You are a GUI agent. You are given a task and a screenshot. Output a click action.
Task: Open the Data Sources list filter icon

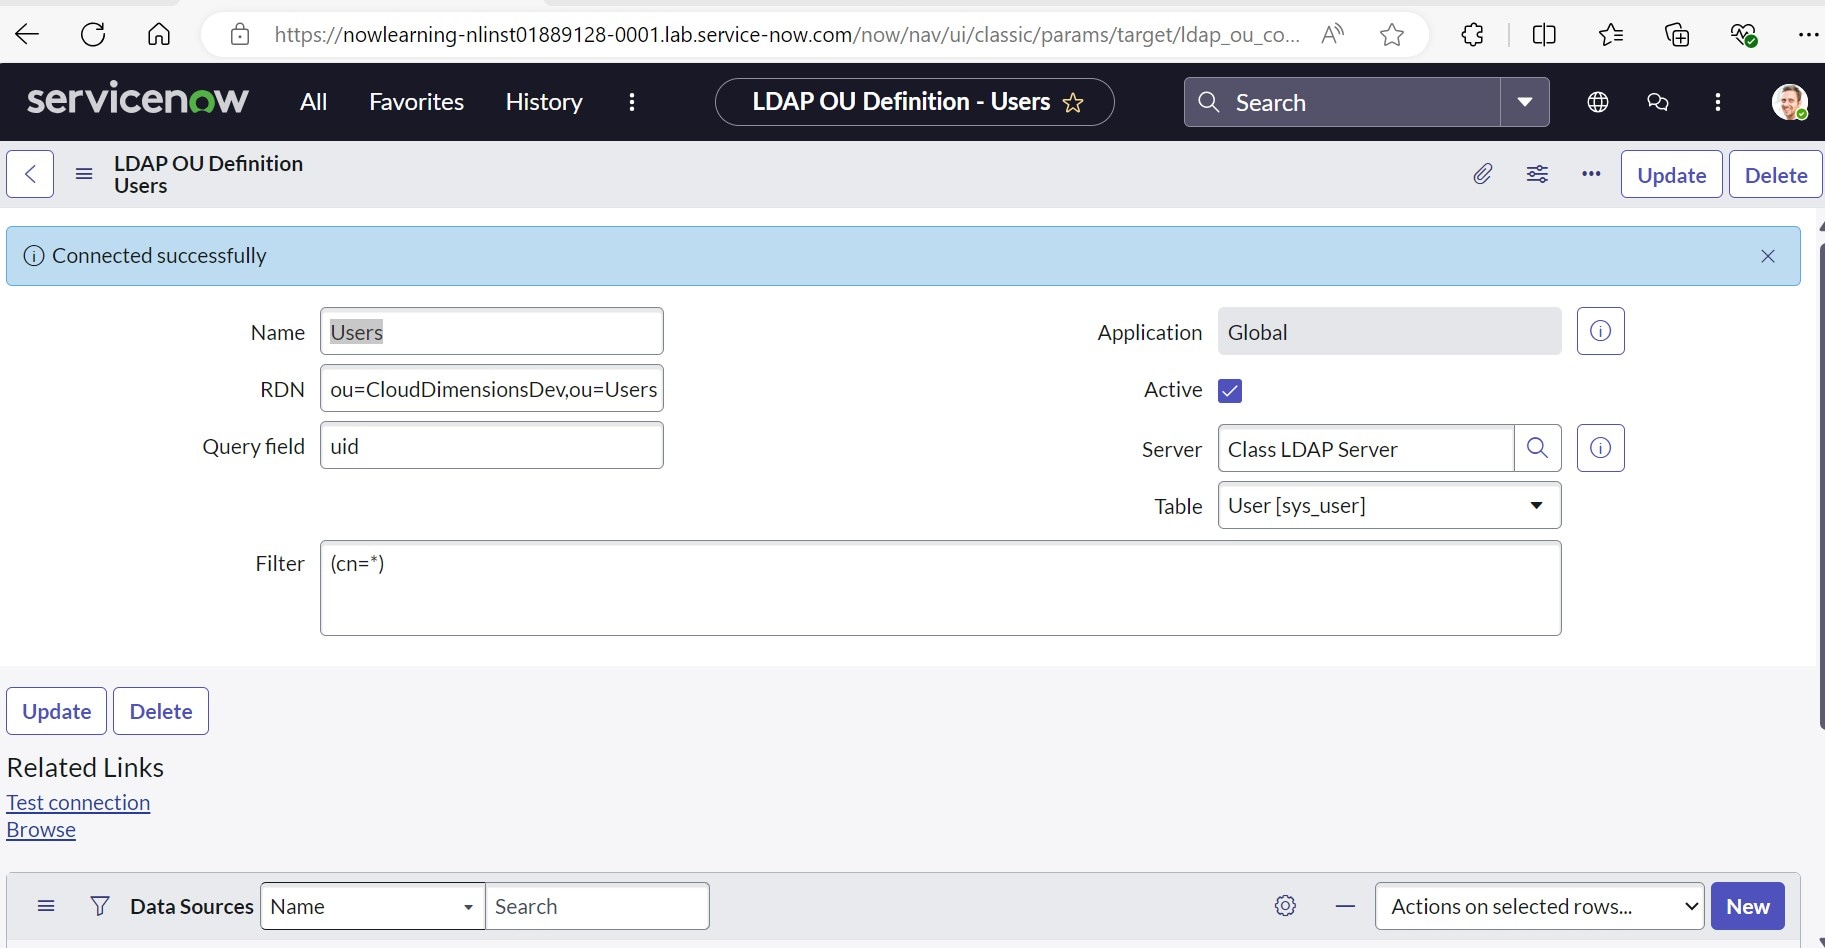coord(100,906)
